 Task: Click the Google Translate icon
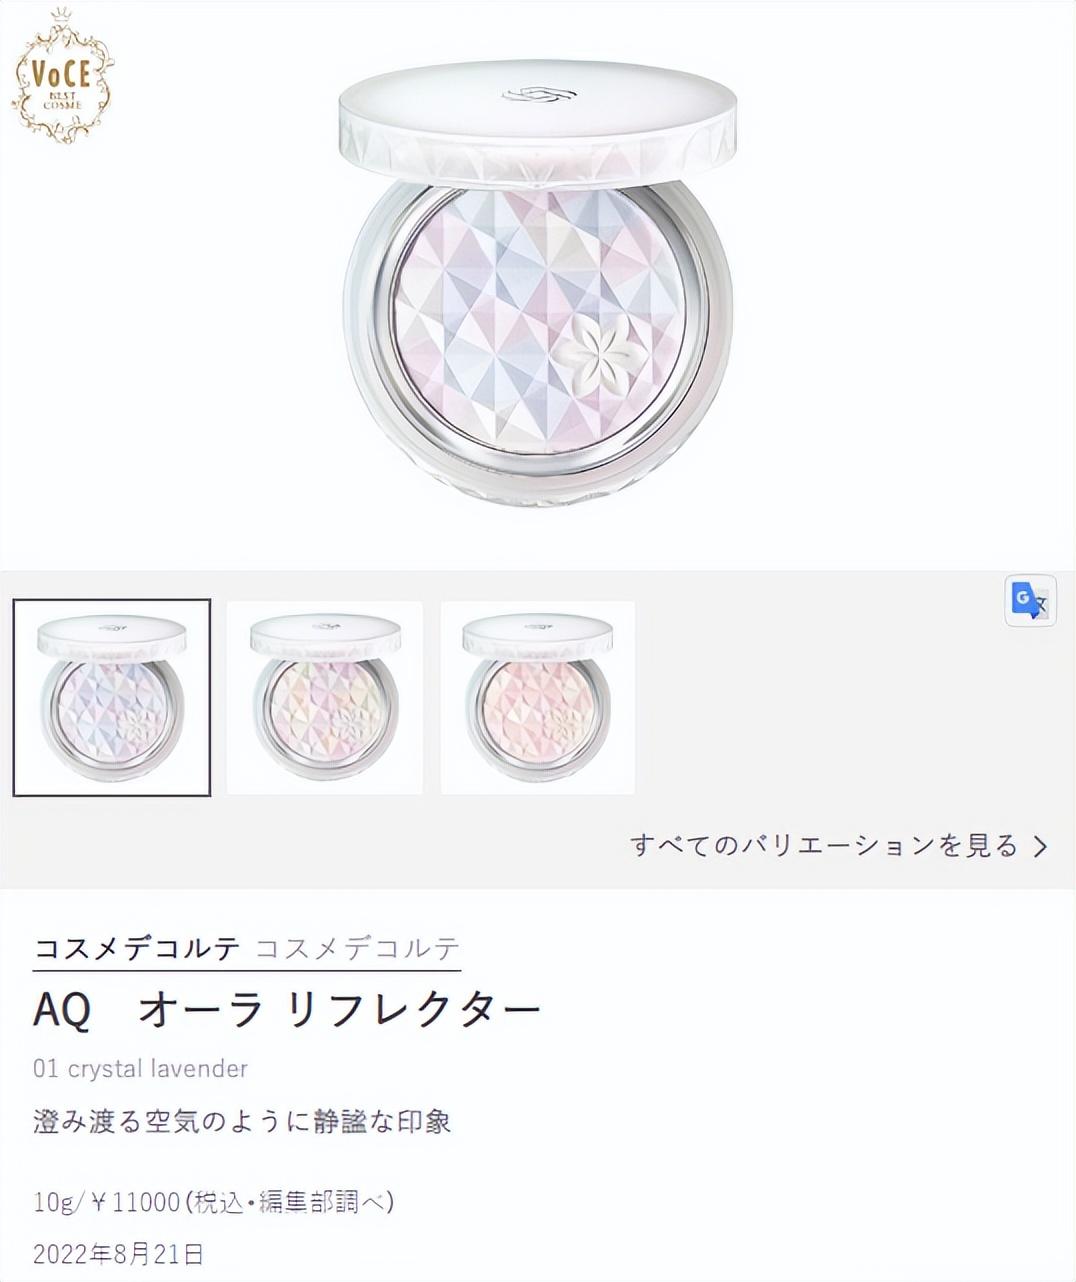click(x=1030, y=600)
